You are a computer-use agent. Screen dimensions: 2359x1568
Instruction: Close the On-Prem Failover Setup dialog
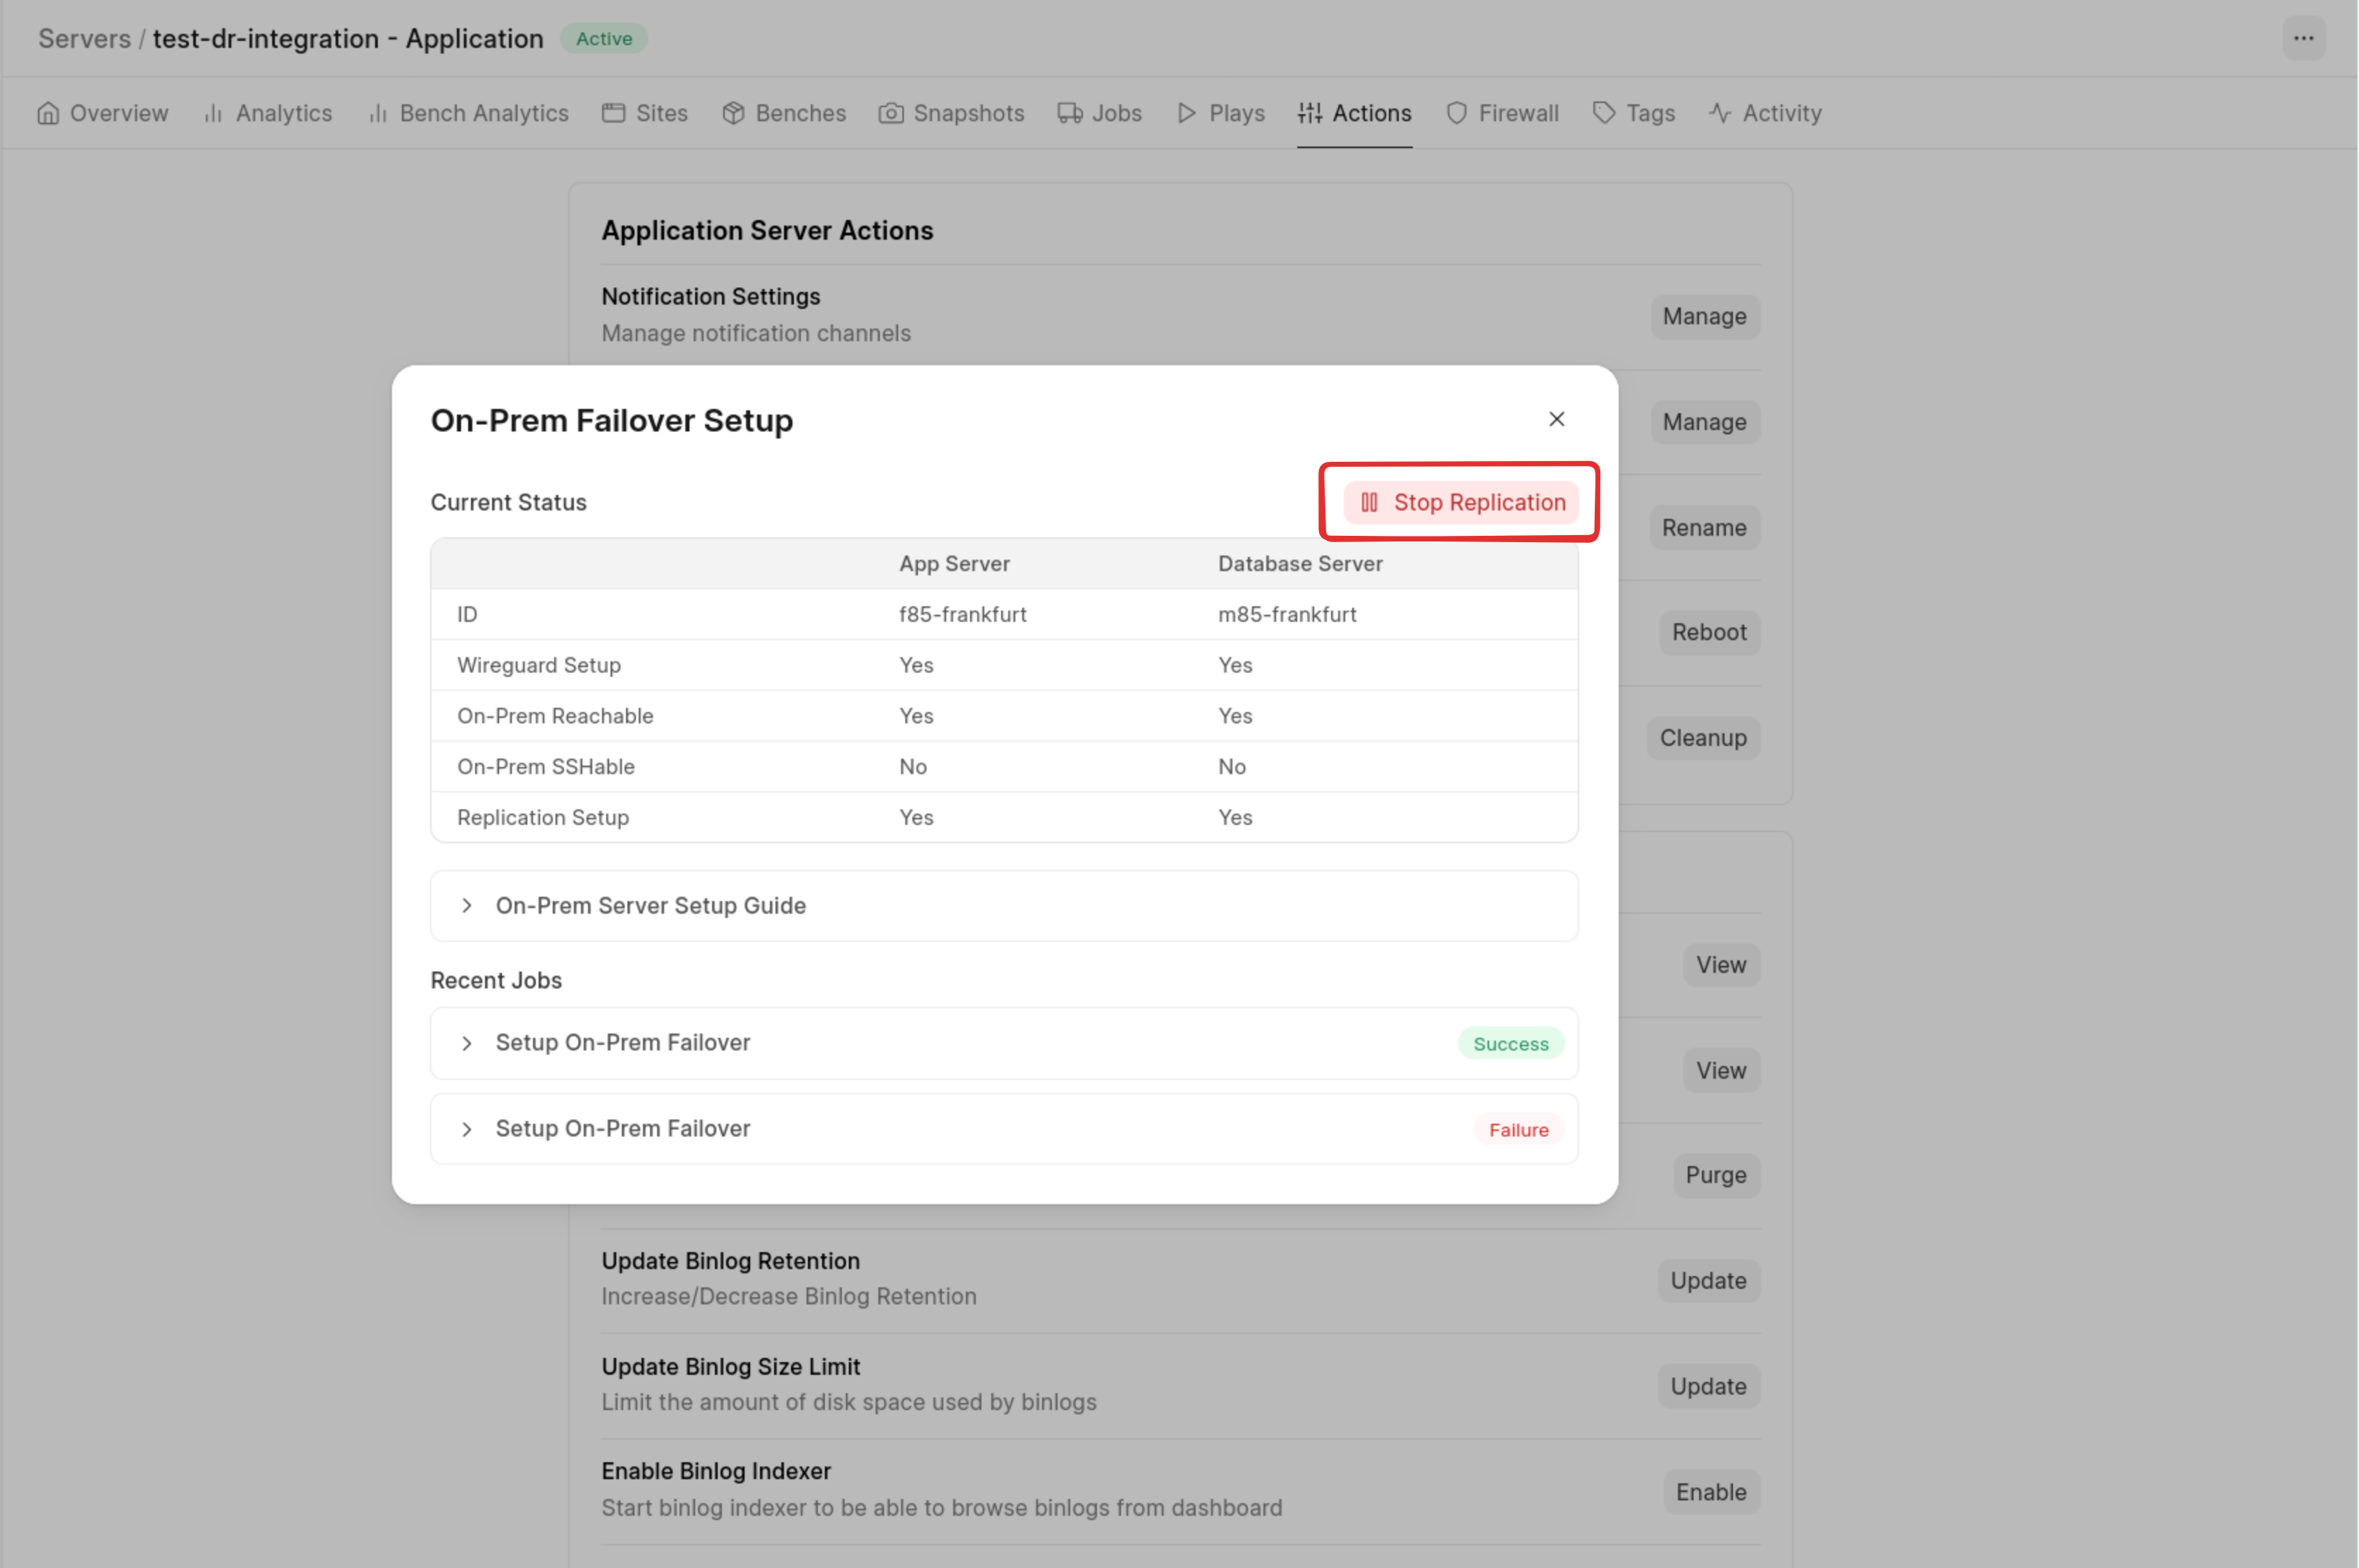[1556, 419]
